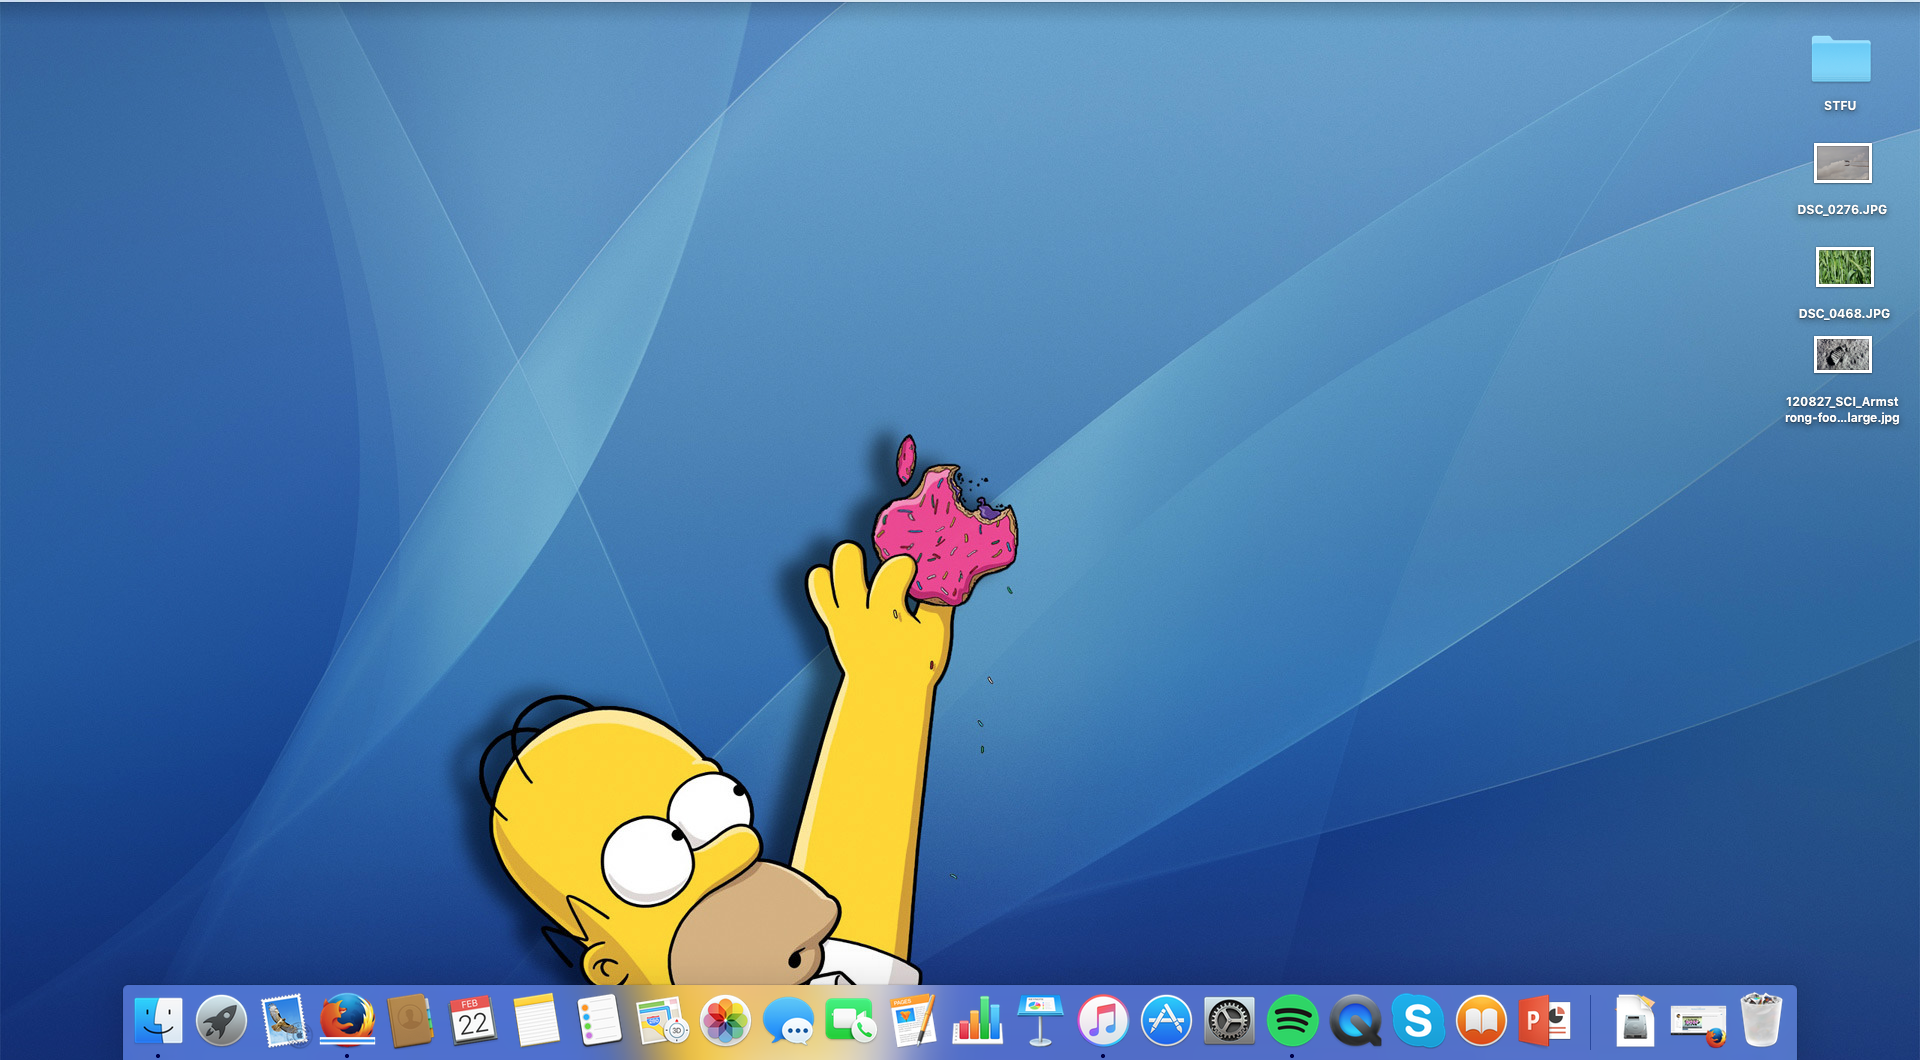Open QuickTime Player
The image size is (1920, 1060).
point(1355,1021)
